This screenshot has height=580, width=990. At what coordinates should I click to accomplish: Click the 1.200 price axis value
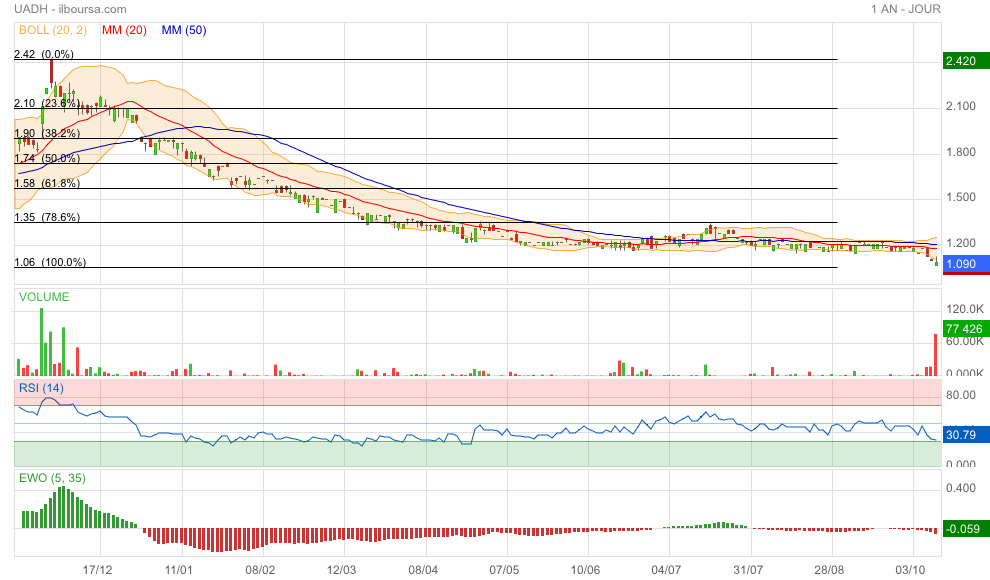(x=960, y=243)
